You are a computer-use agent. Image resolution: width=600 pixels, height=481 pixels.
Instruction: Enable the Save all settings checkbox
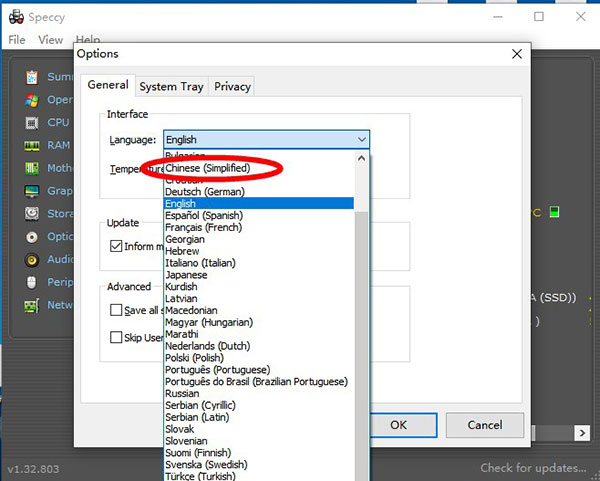click(117, 311)
